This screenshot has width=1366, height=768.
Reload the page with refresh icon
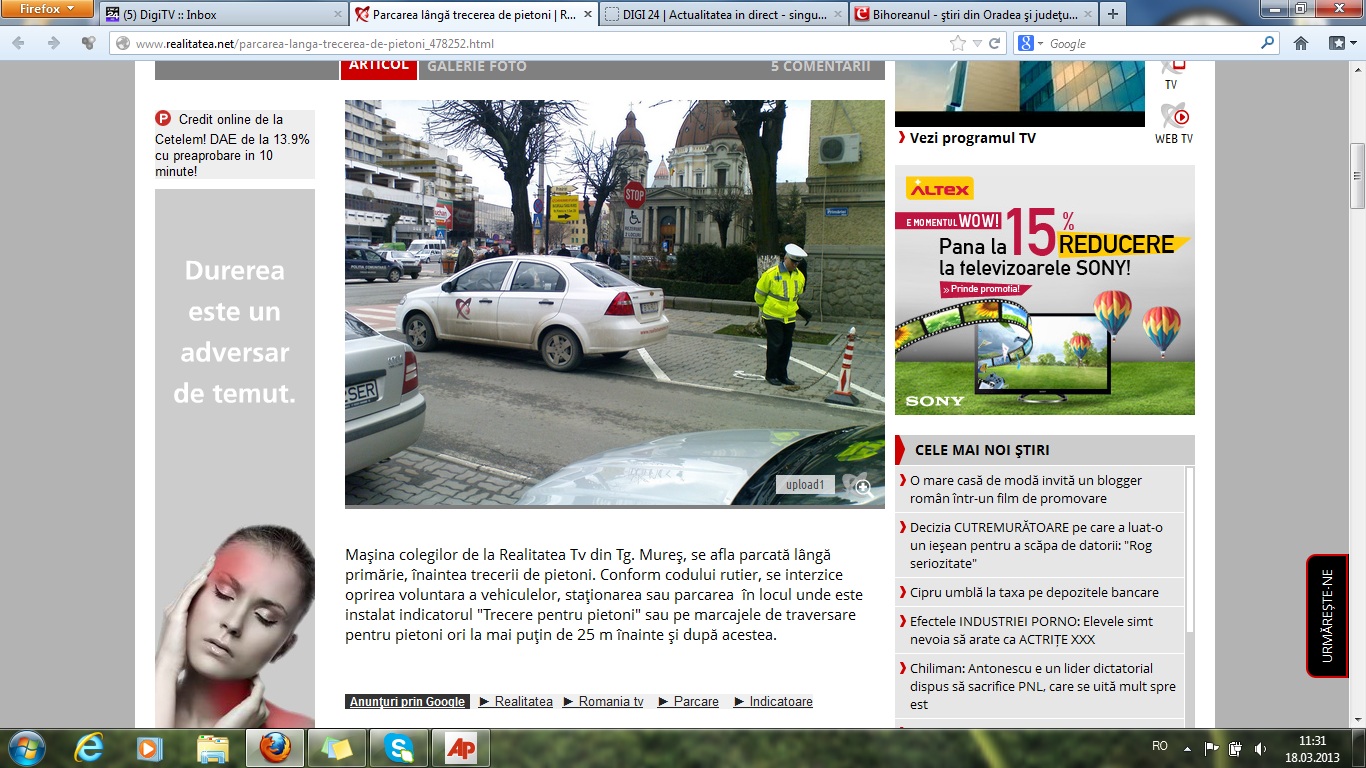(x=994, y=43)
